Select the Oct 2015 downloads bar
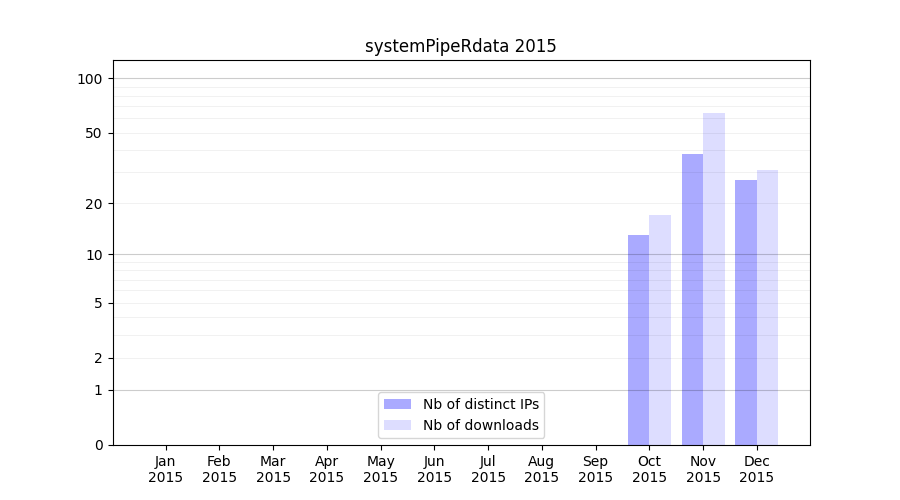 point(660,330)
